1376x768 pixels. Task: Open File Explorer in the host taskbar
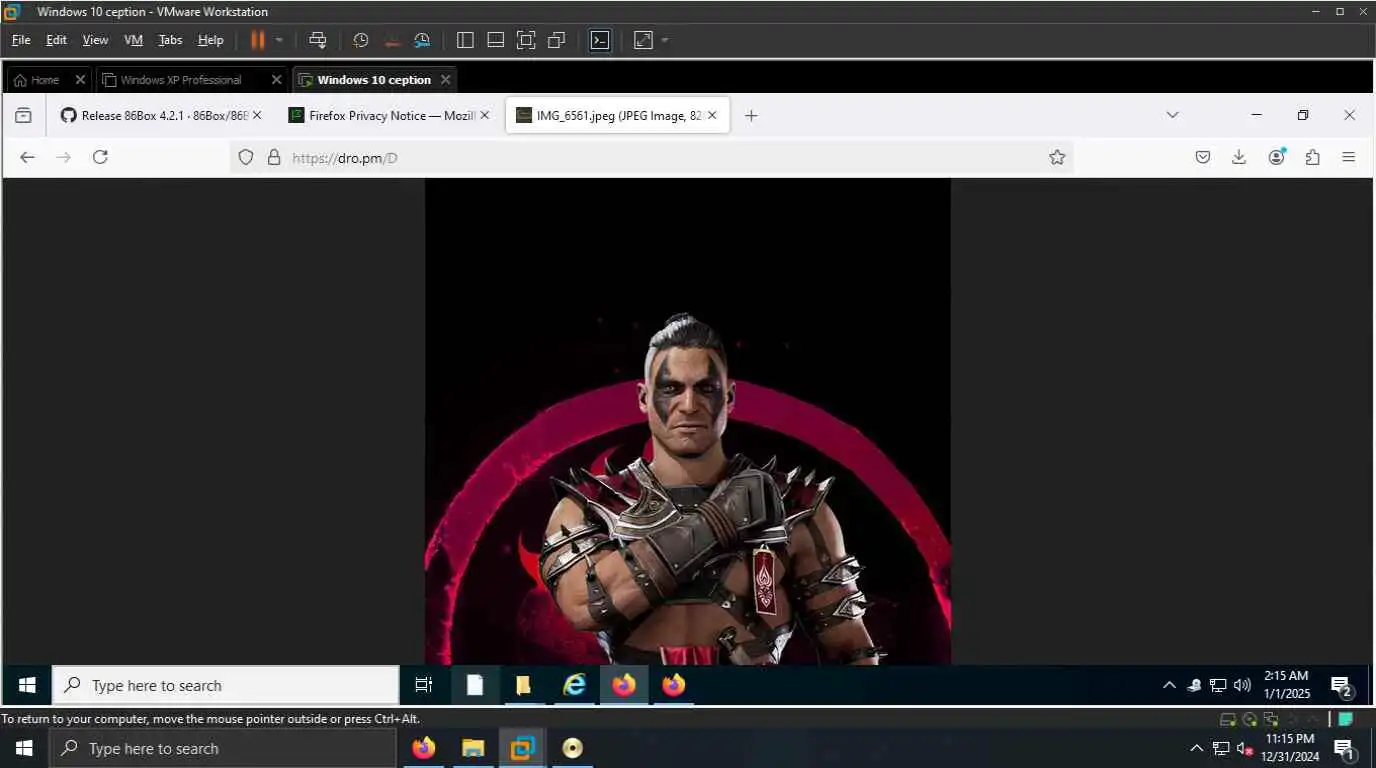[473, 748]
